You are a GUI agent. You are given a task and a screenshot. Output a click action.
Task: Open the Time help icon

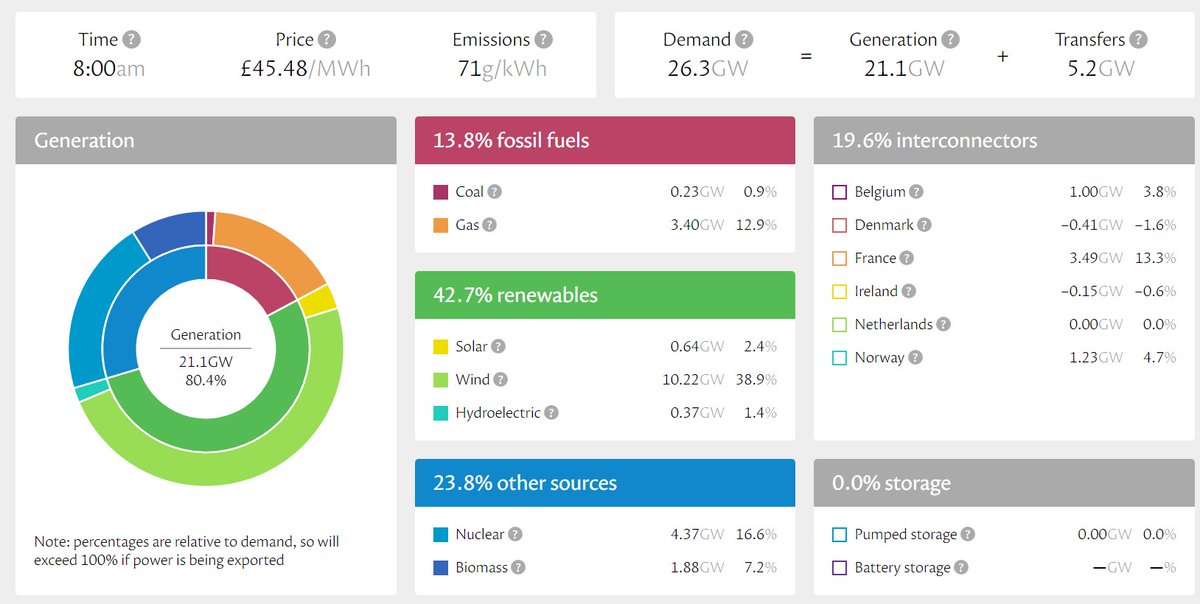pyautogui.click(x=131, y=40)
